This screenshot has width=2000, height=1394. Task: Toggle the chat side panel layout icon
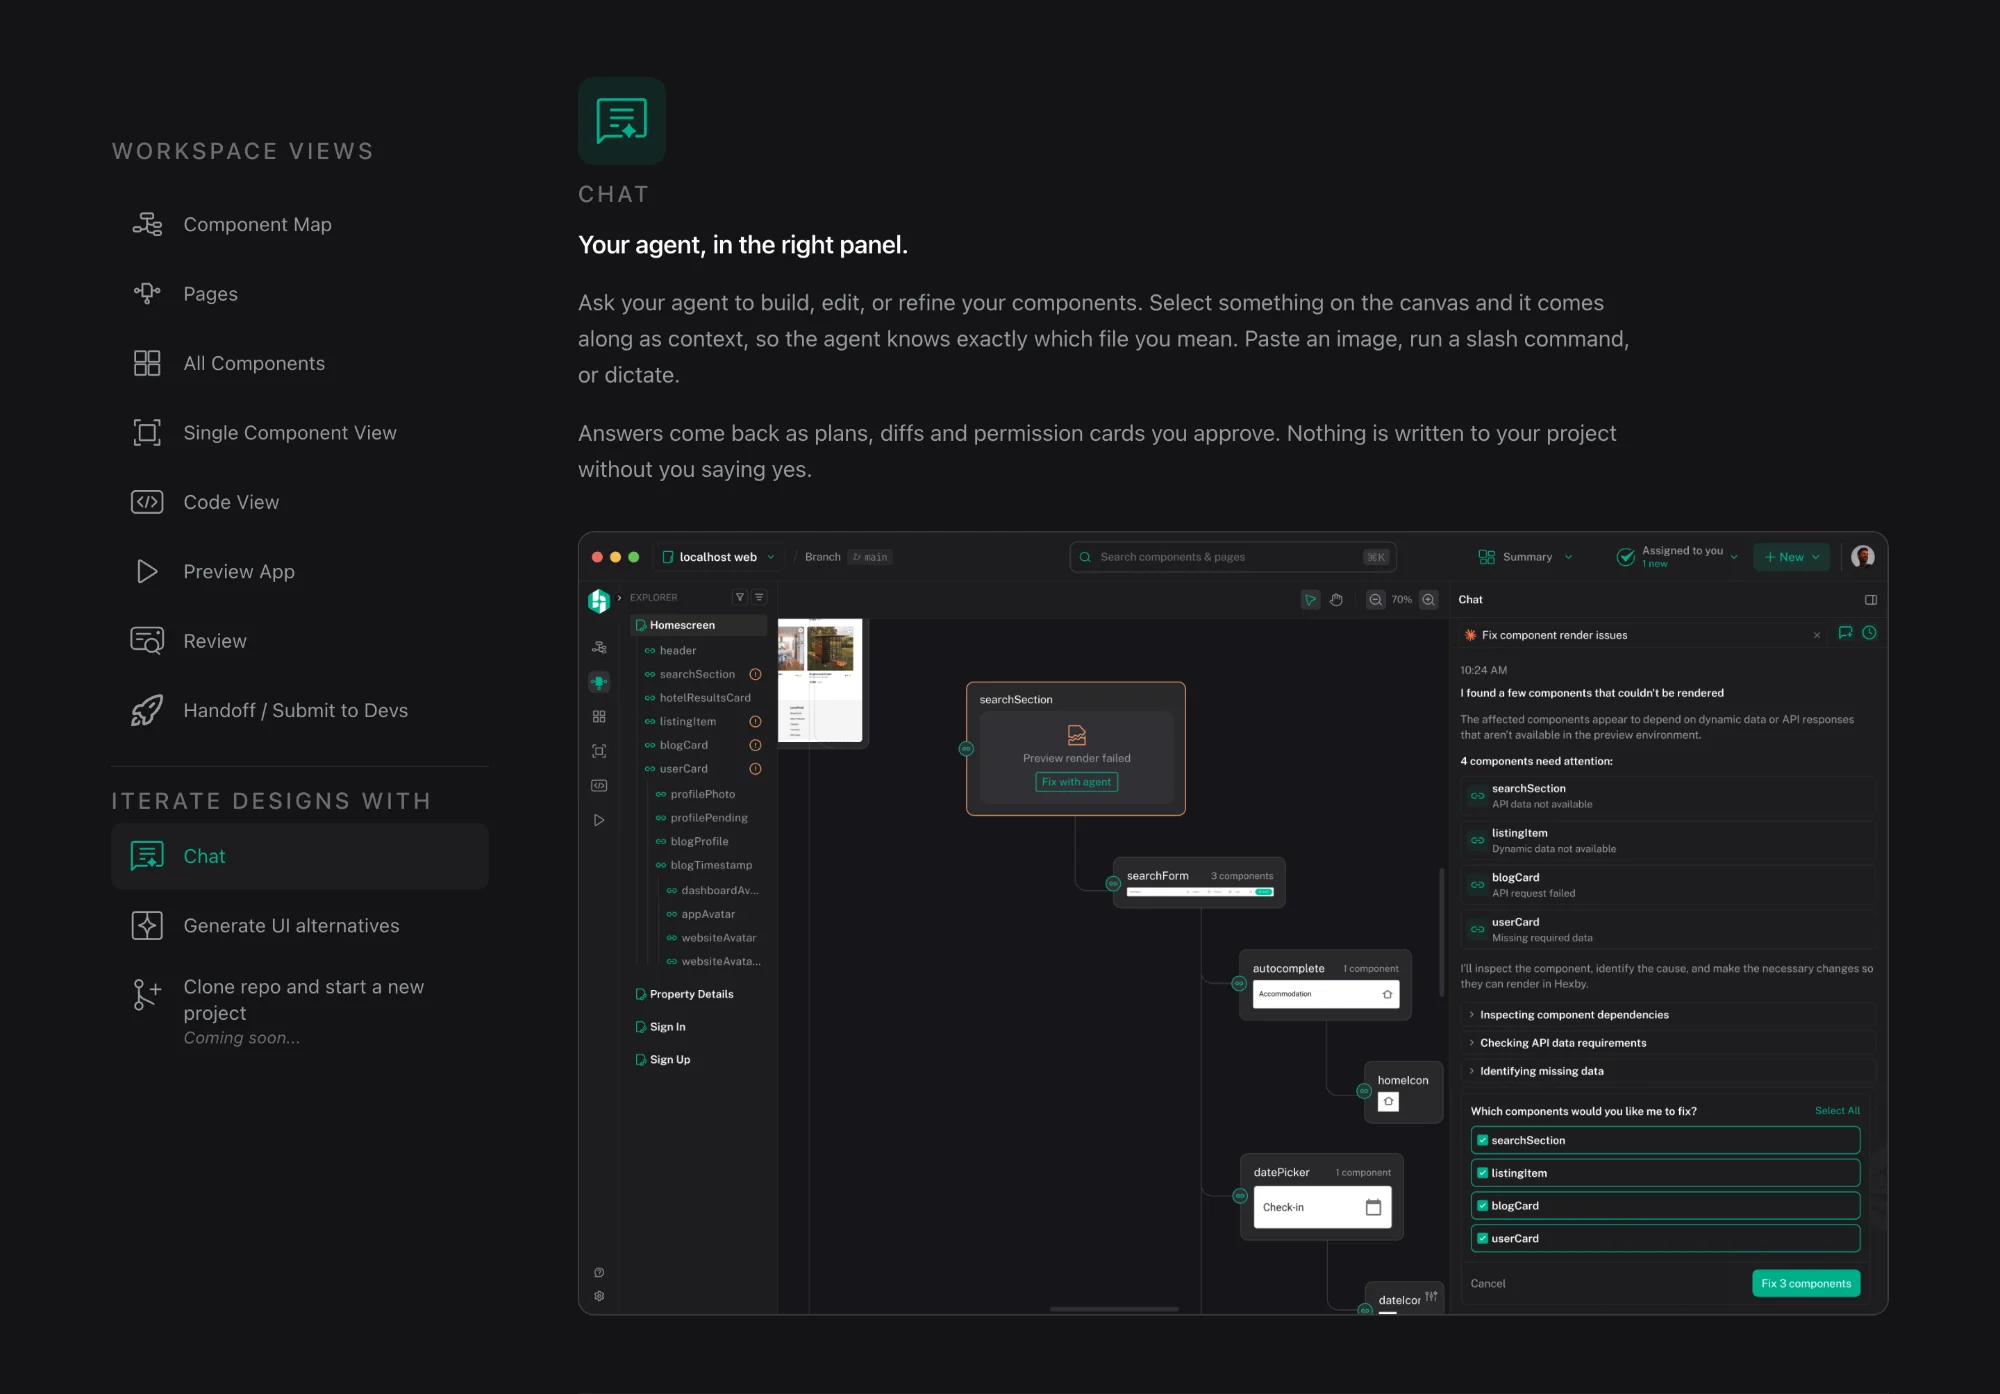(x=1870, y=600)
